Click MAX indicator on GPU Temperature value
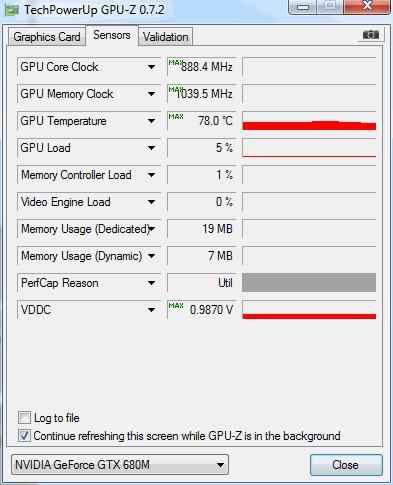This screenshot has width=393, height=485. coord(176,117)
